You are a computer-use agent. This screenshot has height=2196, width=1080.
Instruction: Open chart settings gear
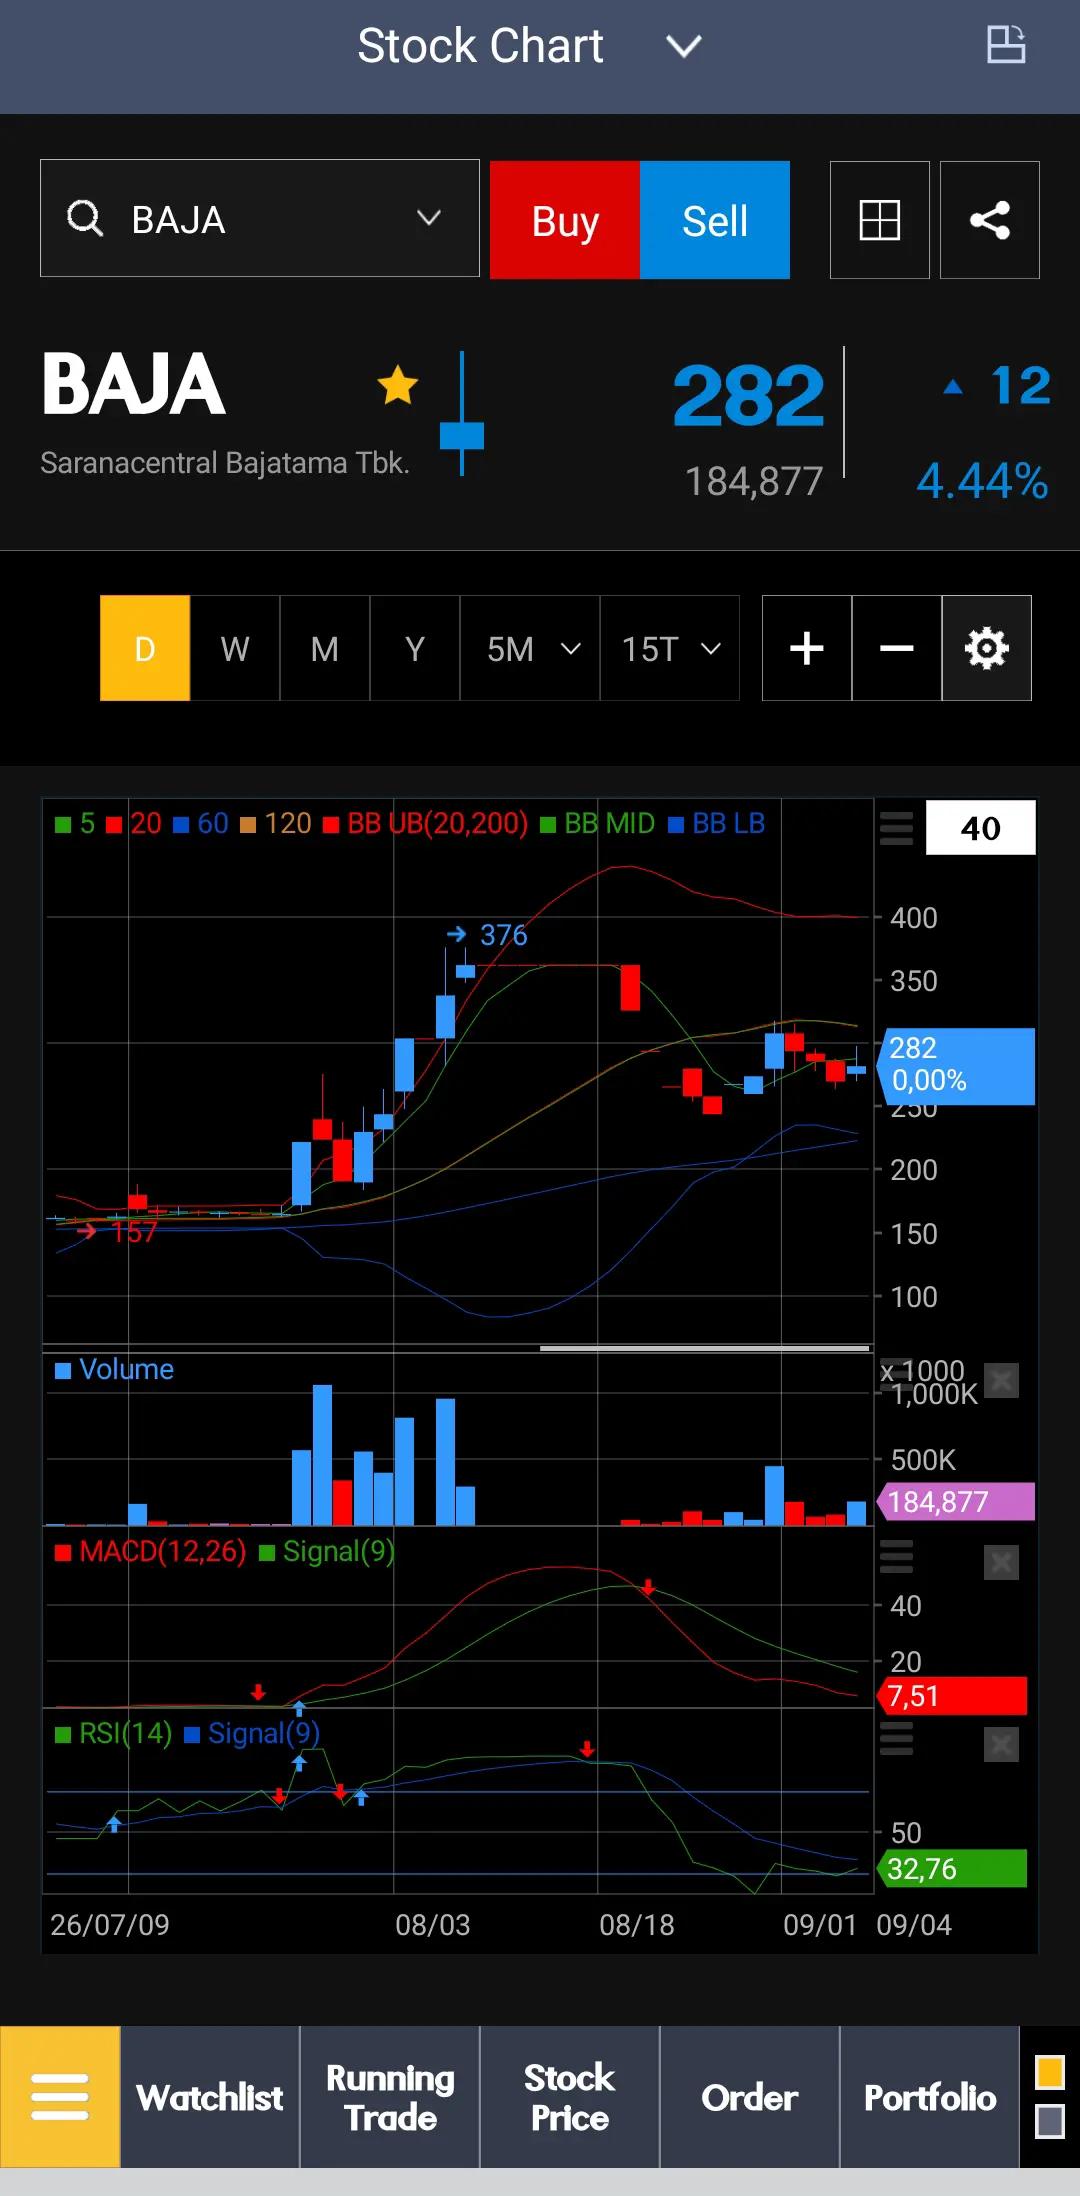[x=987, y=648]
